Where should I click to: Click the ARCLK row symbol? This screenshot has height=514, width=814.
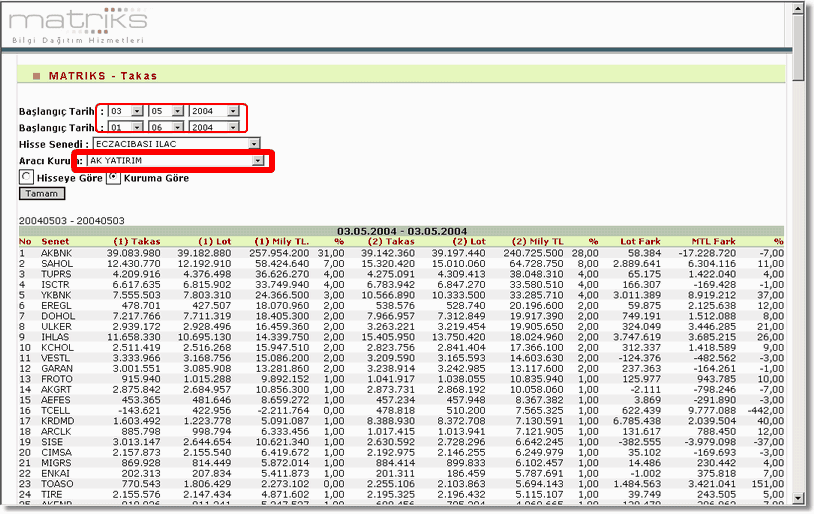tap(56, 431)
